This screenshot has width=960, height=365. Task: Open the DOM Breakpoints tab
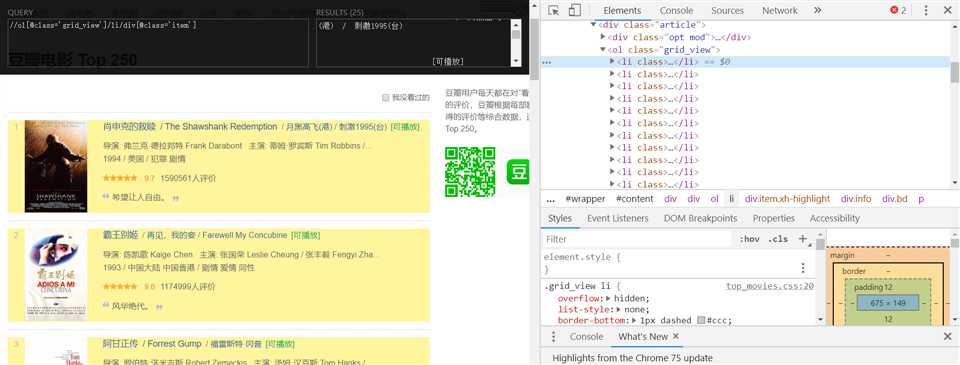click(x=700, y=218)
